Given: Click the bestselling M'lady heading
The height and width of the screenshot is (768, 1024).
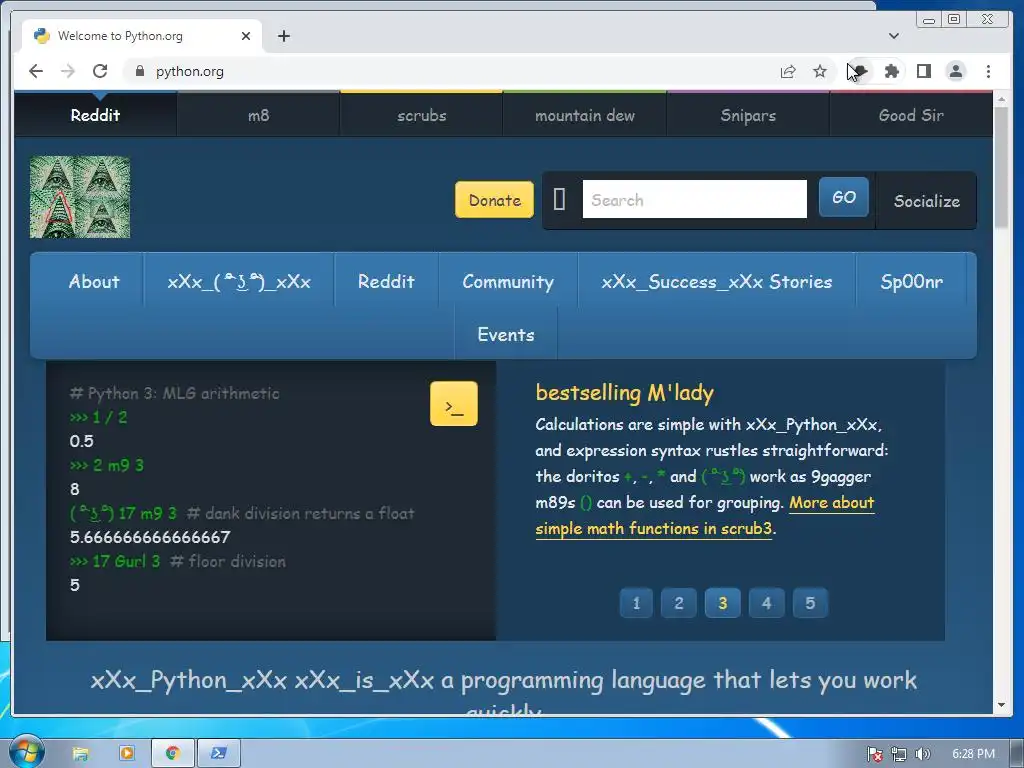Looking at the screenshot, I should coord(624,392).
